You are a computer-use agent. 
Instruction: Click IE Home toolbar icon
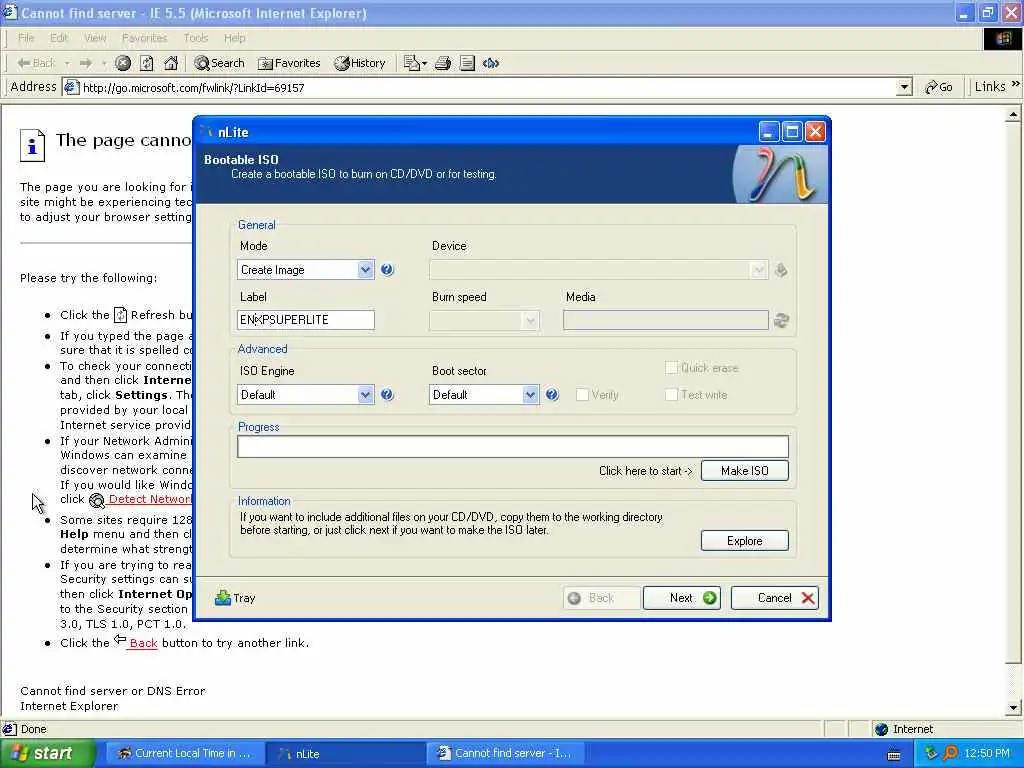click(x=171, y=63)
